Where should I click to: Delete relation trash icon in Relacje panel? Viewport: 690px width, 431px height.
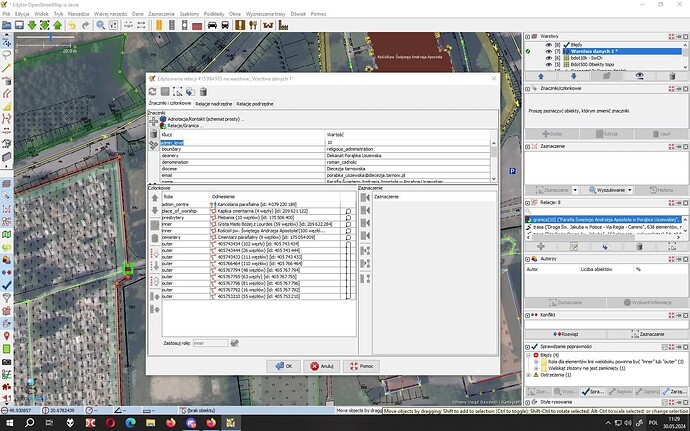pyautogui.click(x=639, y=247)
